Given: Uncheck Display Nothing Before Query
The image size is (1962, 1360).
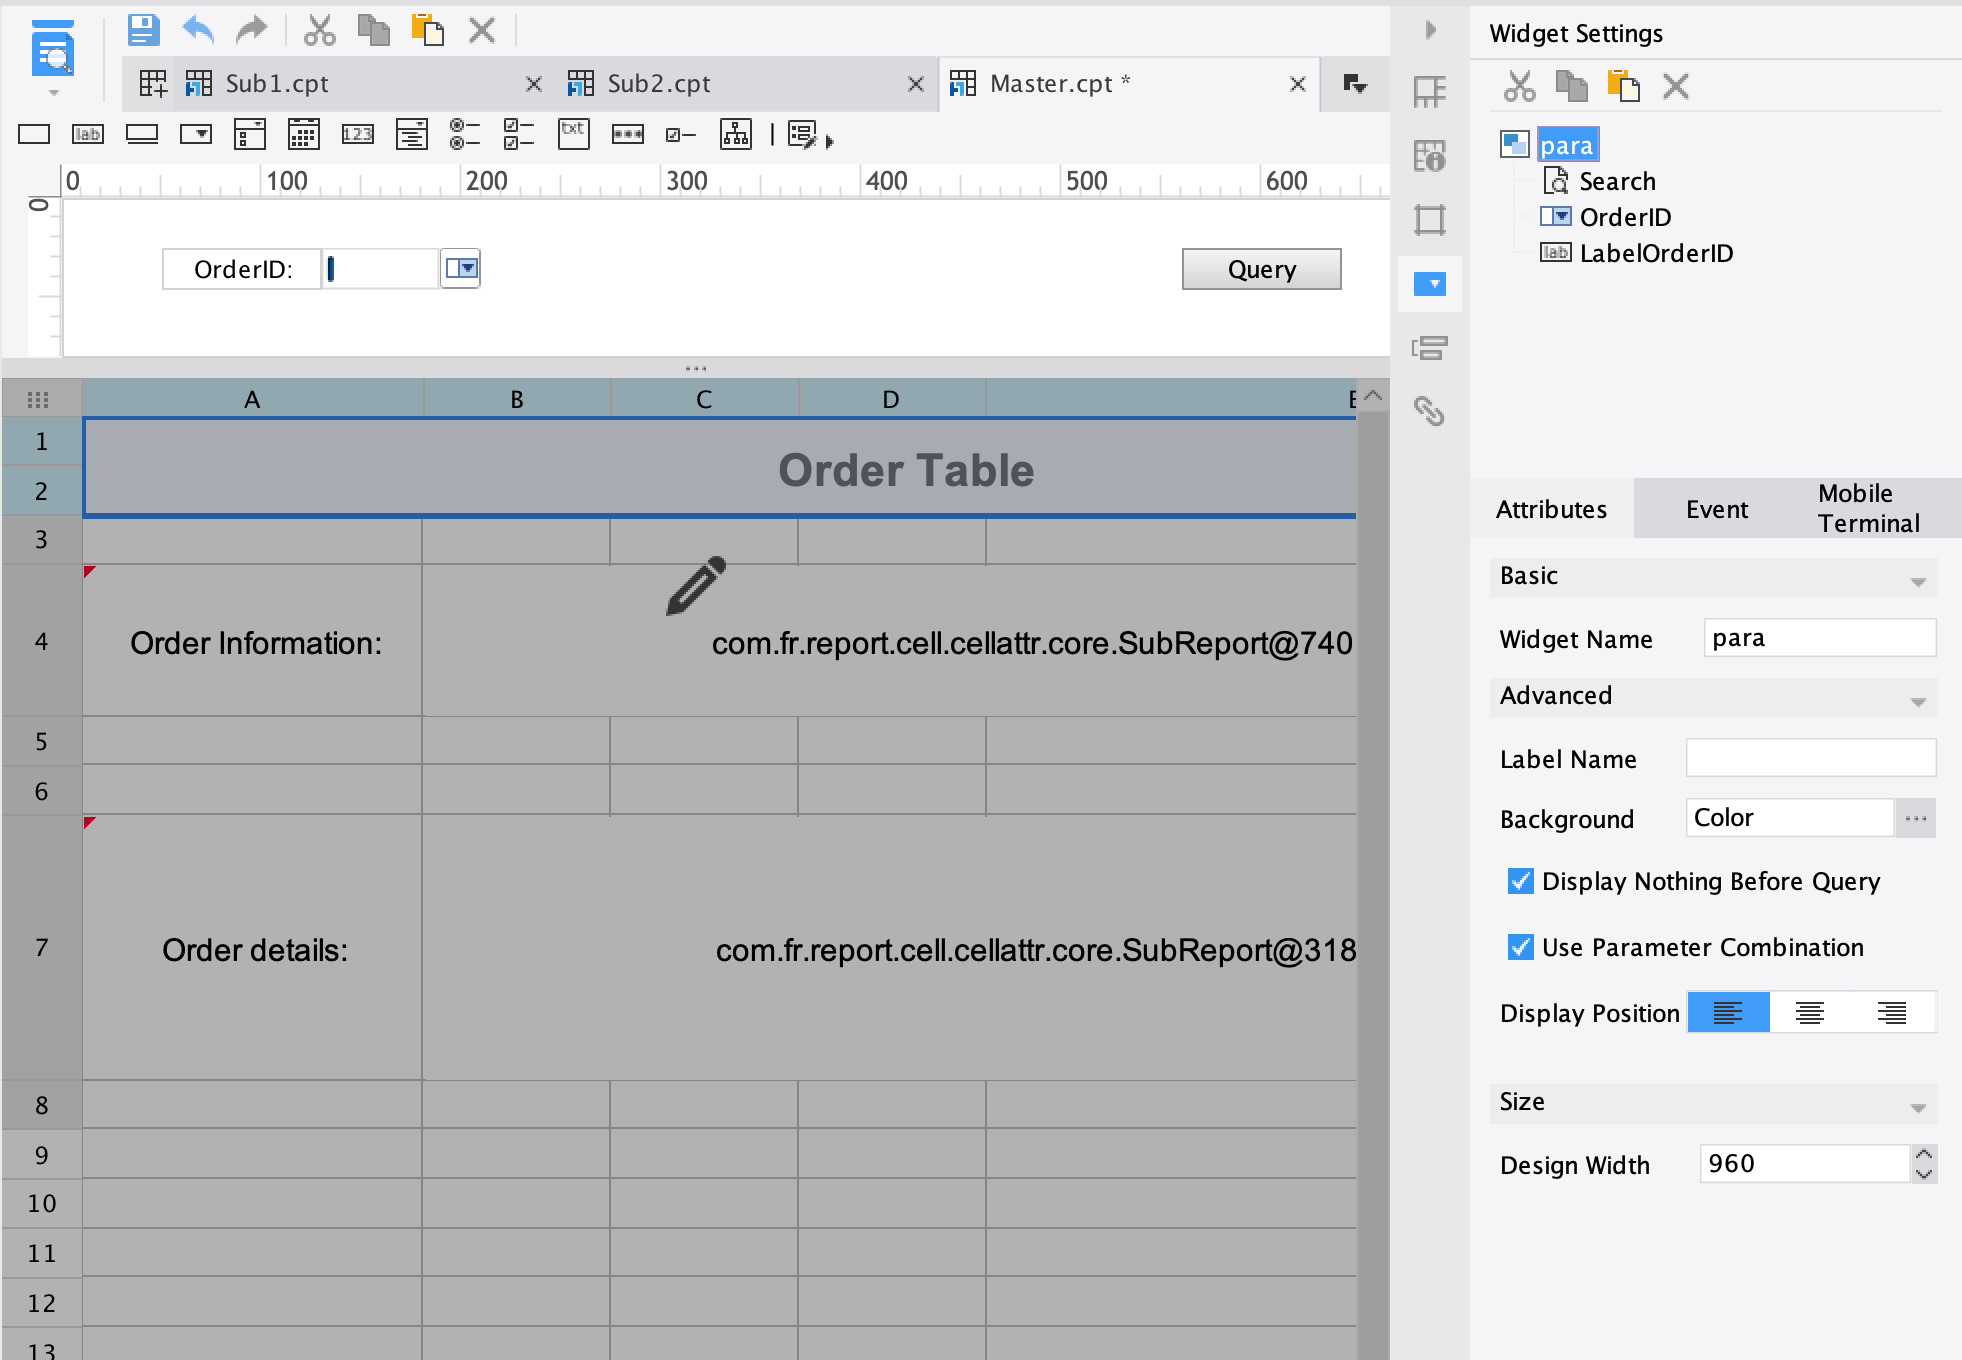Looking at the screenshot, I should point(1521,881).
